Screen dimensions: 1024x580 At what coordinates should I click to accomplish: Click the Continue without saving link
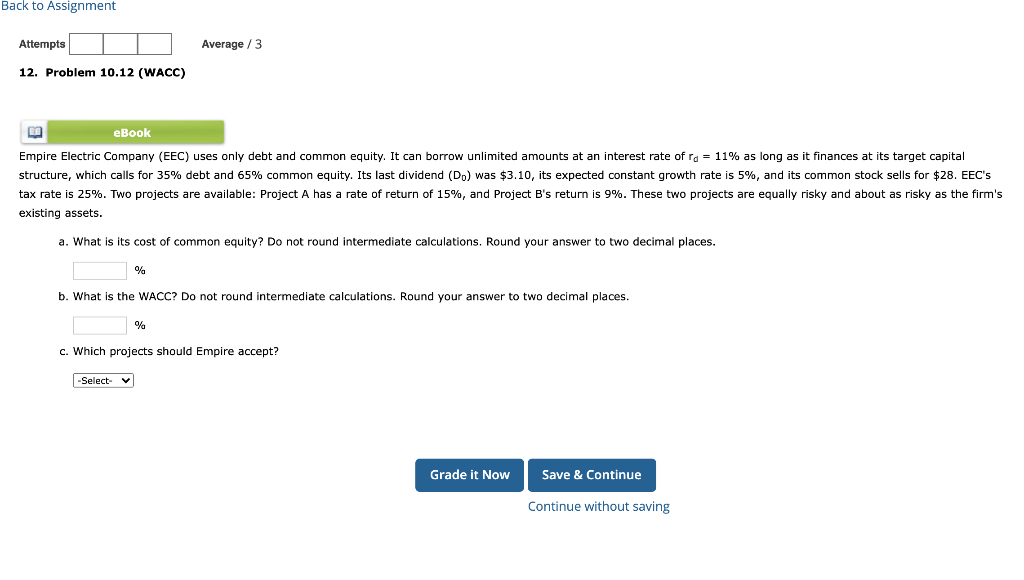point(598,506)
